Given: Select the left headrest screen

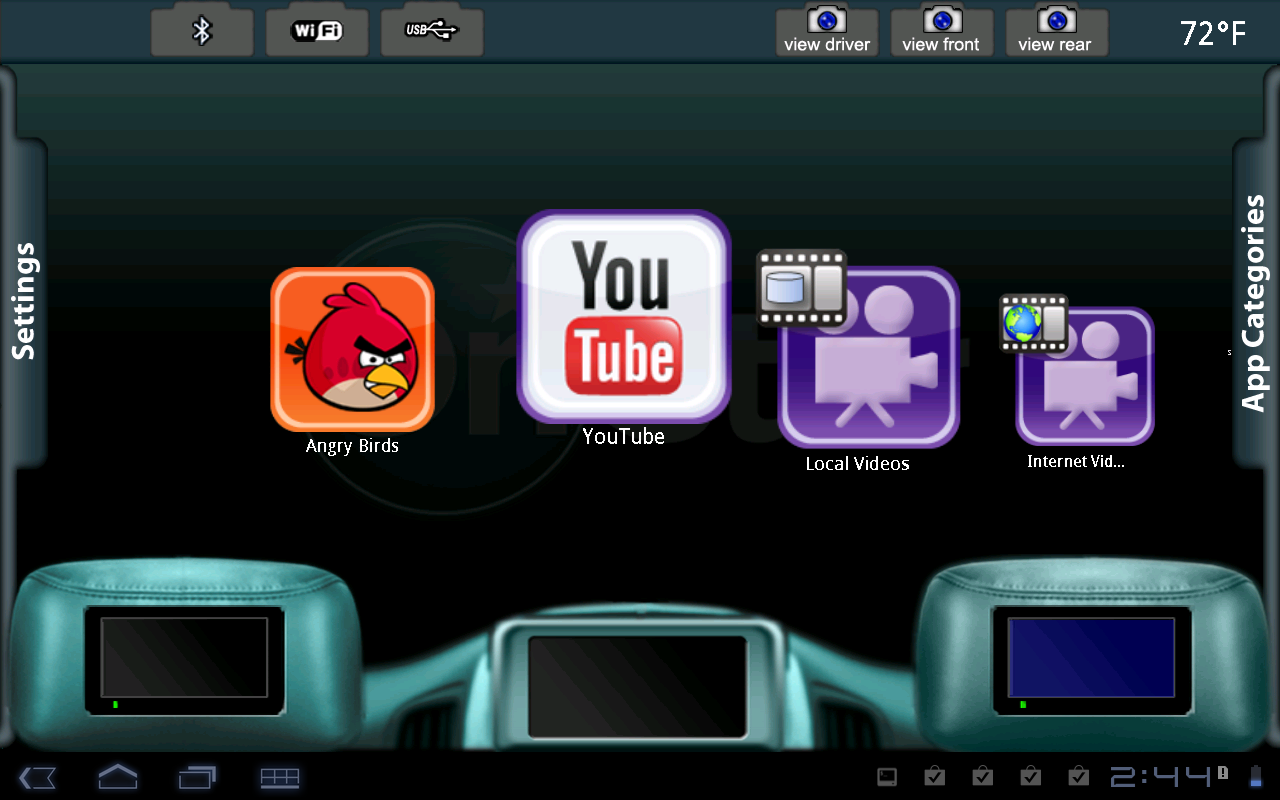Looking at the screenshot, I should 184,659.
